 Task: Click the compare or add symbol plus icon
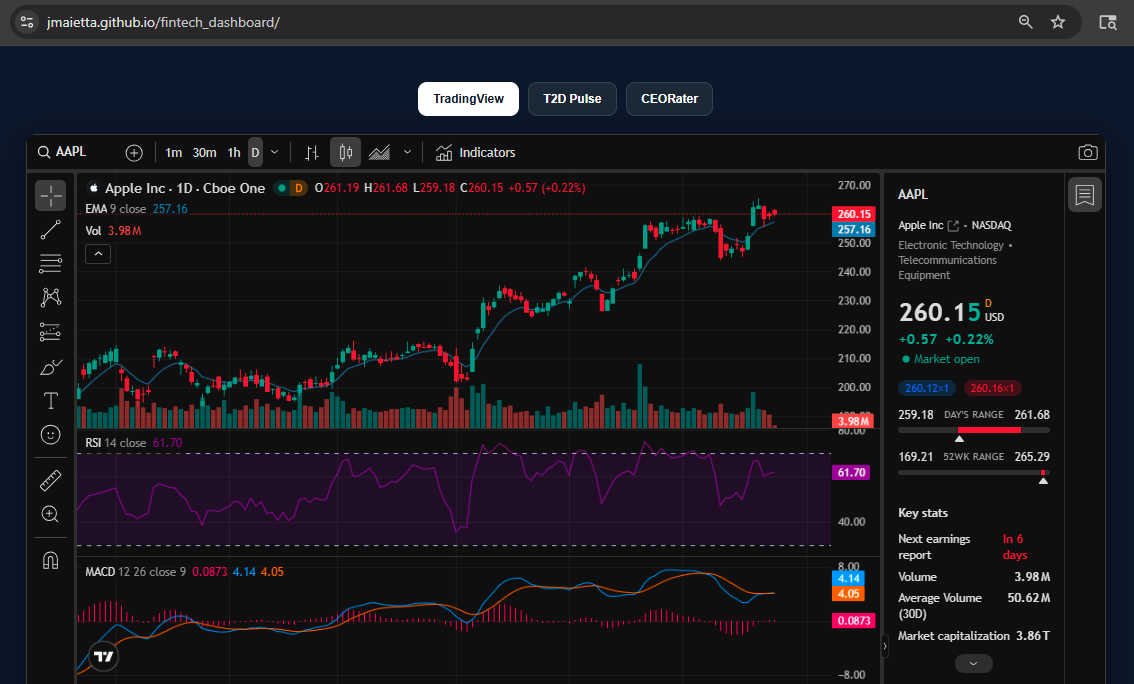tap(134, 153)
